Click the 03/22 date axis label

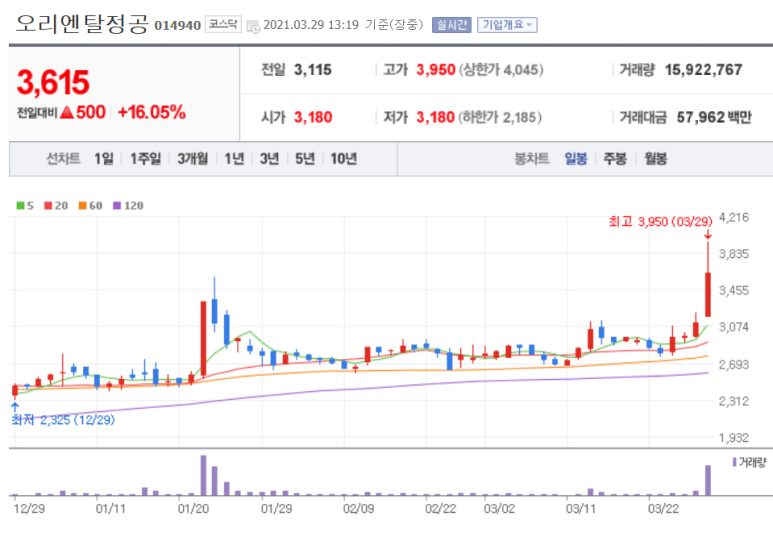tap(663, 509)
